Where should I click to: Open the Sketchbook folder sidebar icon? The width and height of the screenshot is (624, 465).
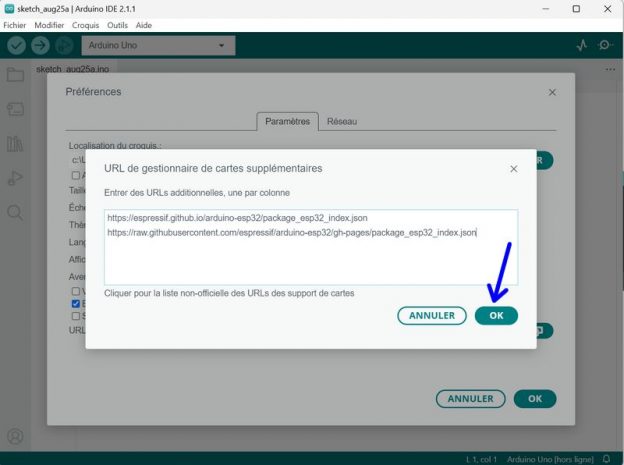click(15, 75)
